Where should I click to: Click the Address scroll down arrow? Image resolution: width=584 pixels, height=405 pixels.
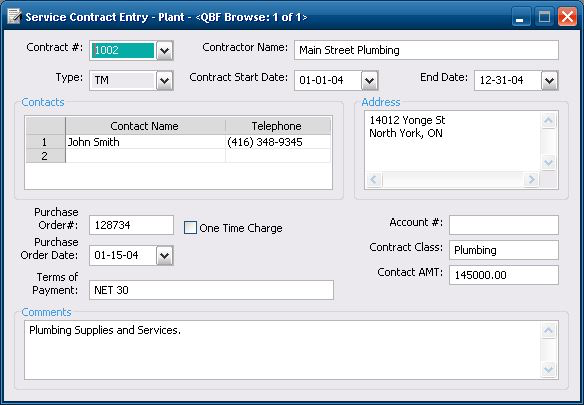coord(548,162)
